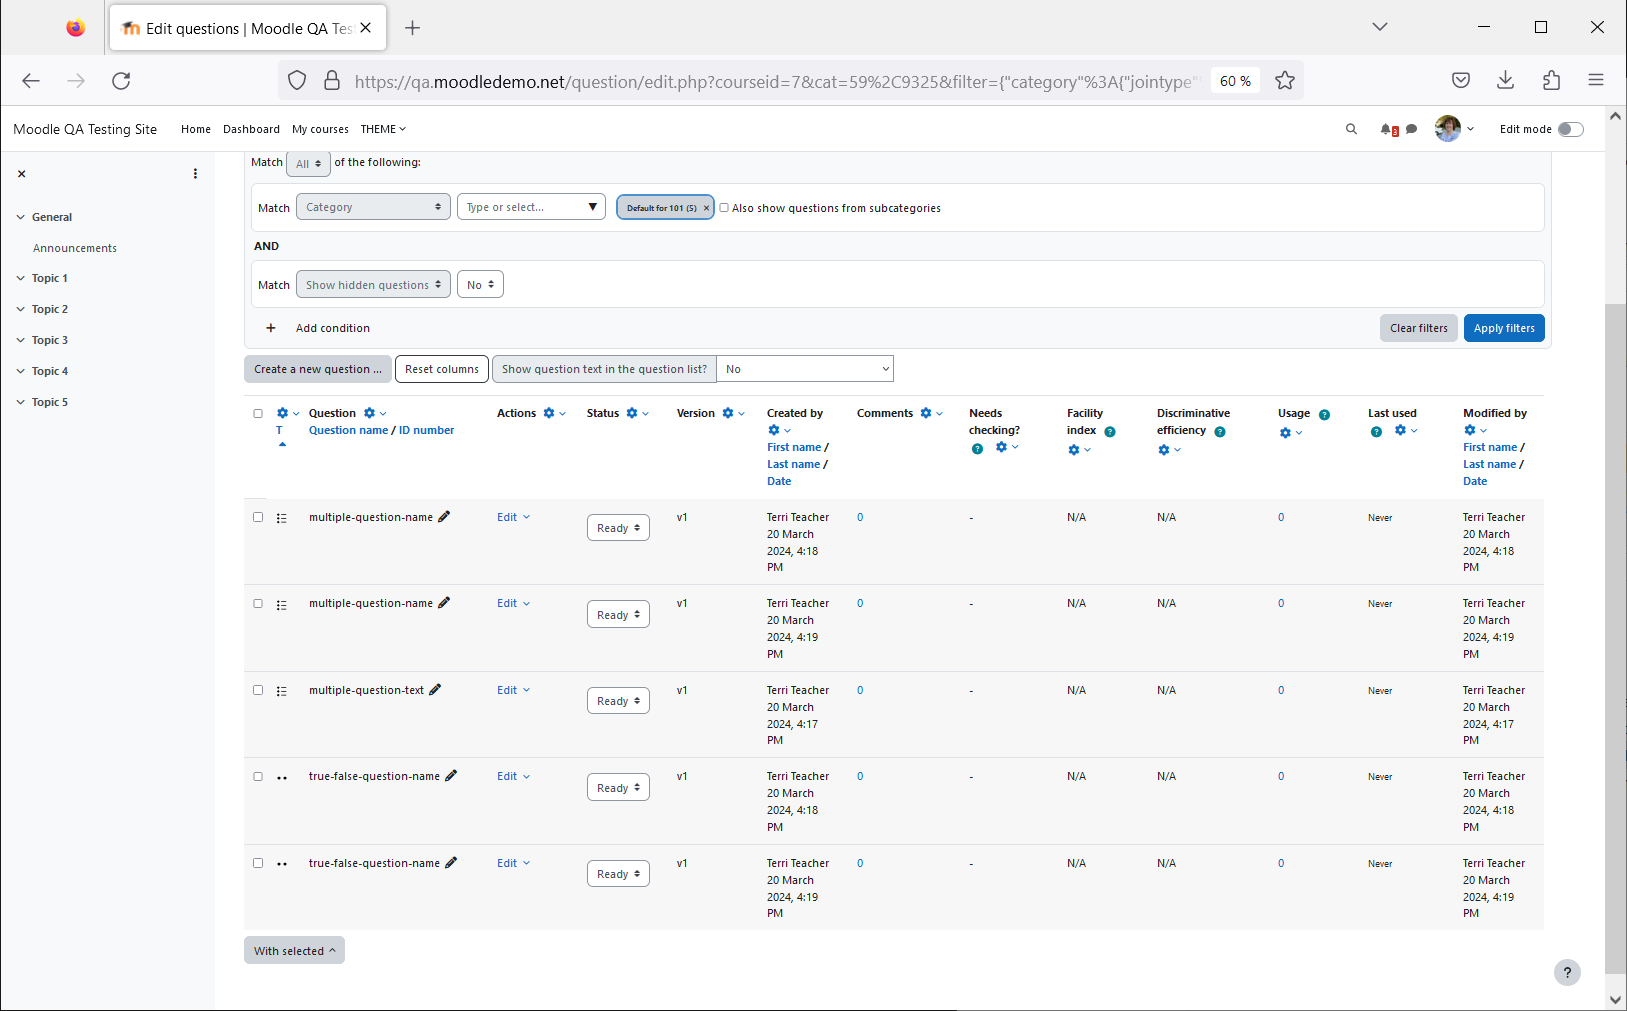Open the user avatar menu

click(x=1454, y=128)
